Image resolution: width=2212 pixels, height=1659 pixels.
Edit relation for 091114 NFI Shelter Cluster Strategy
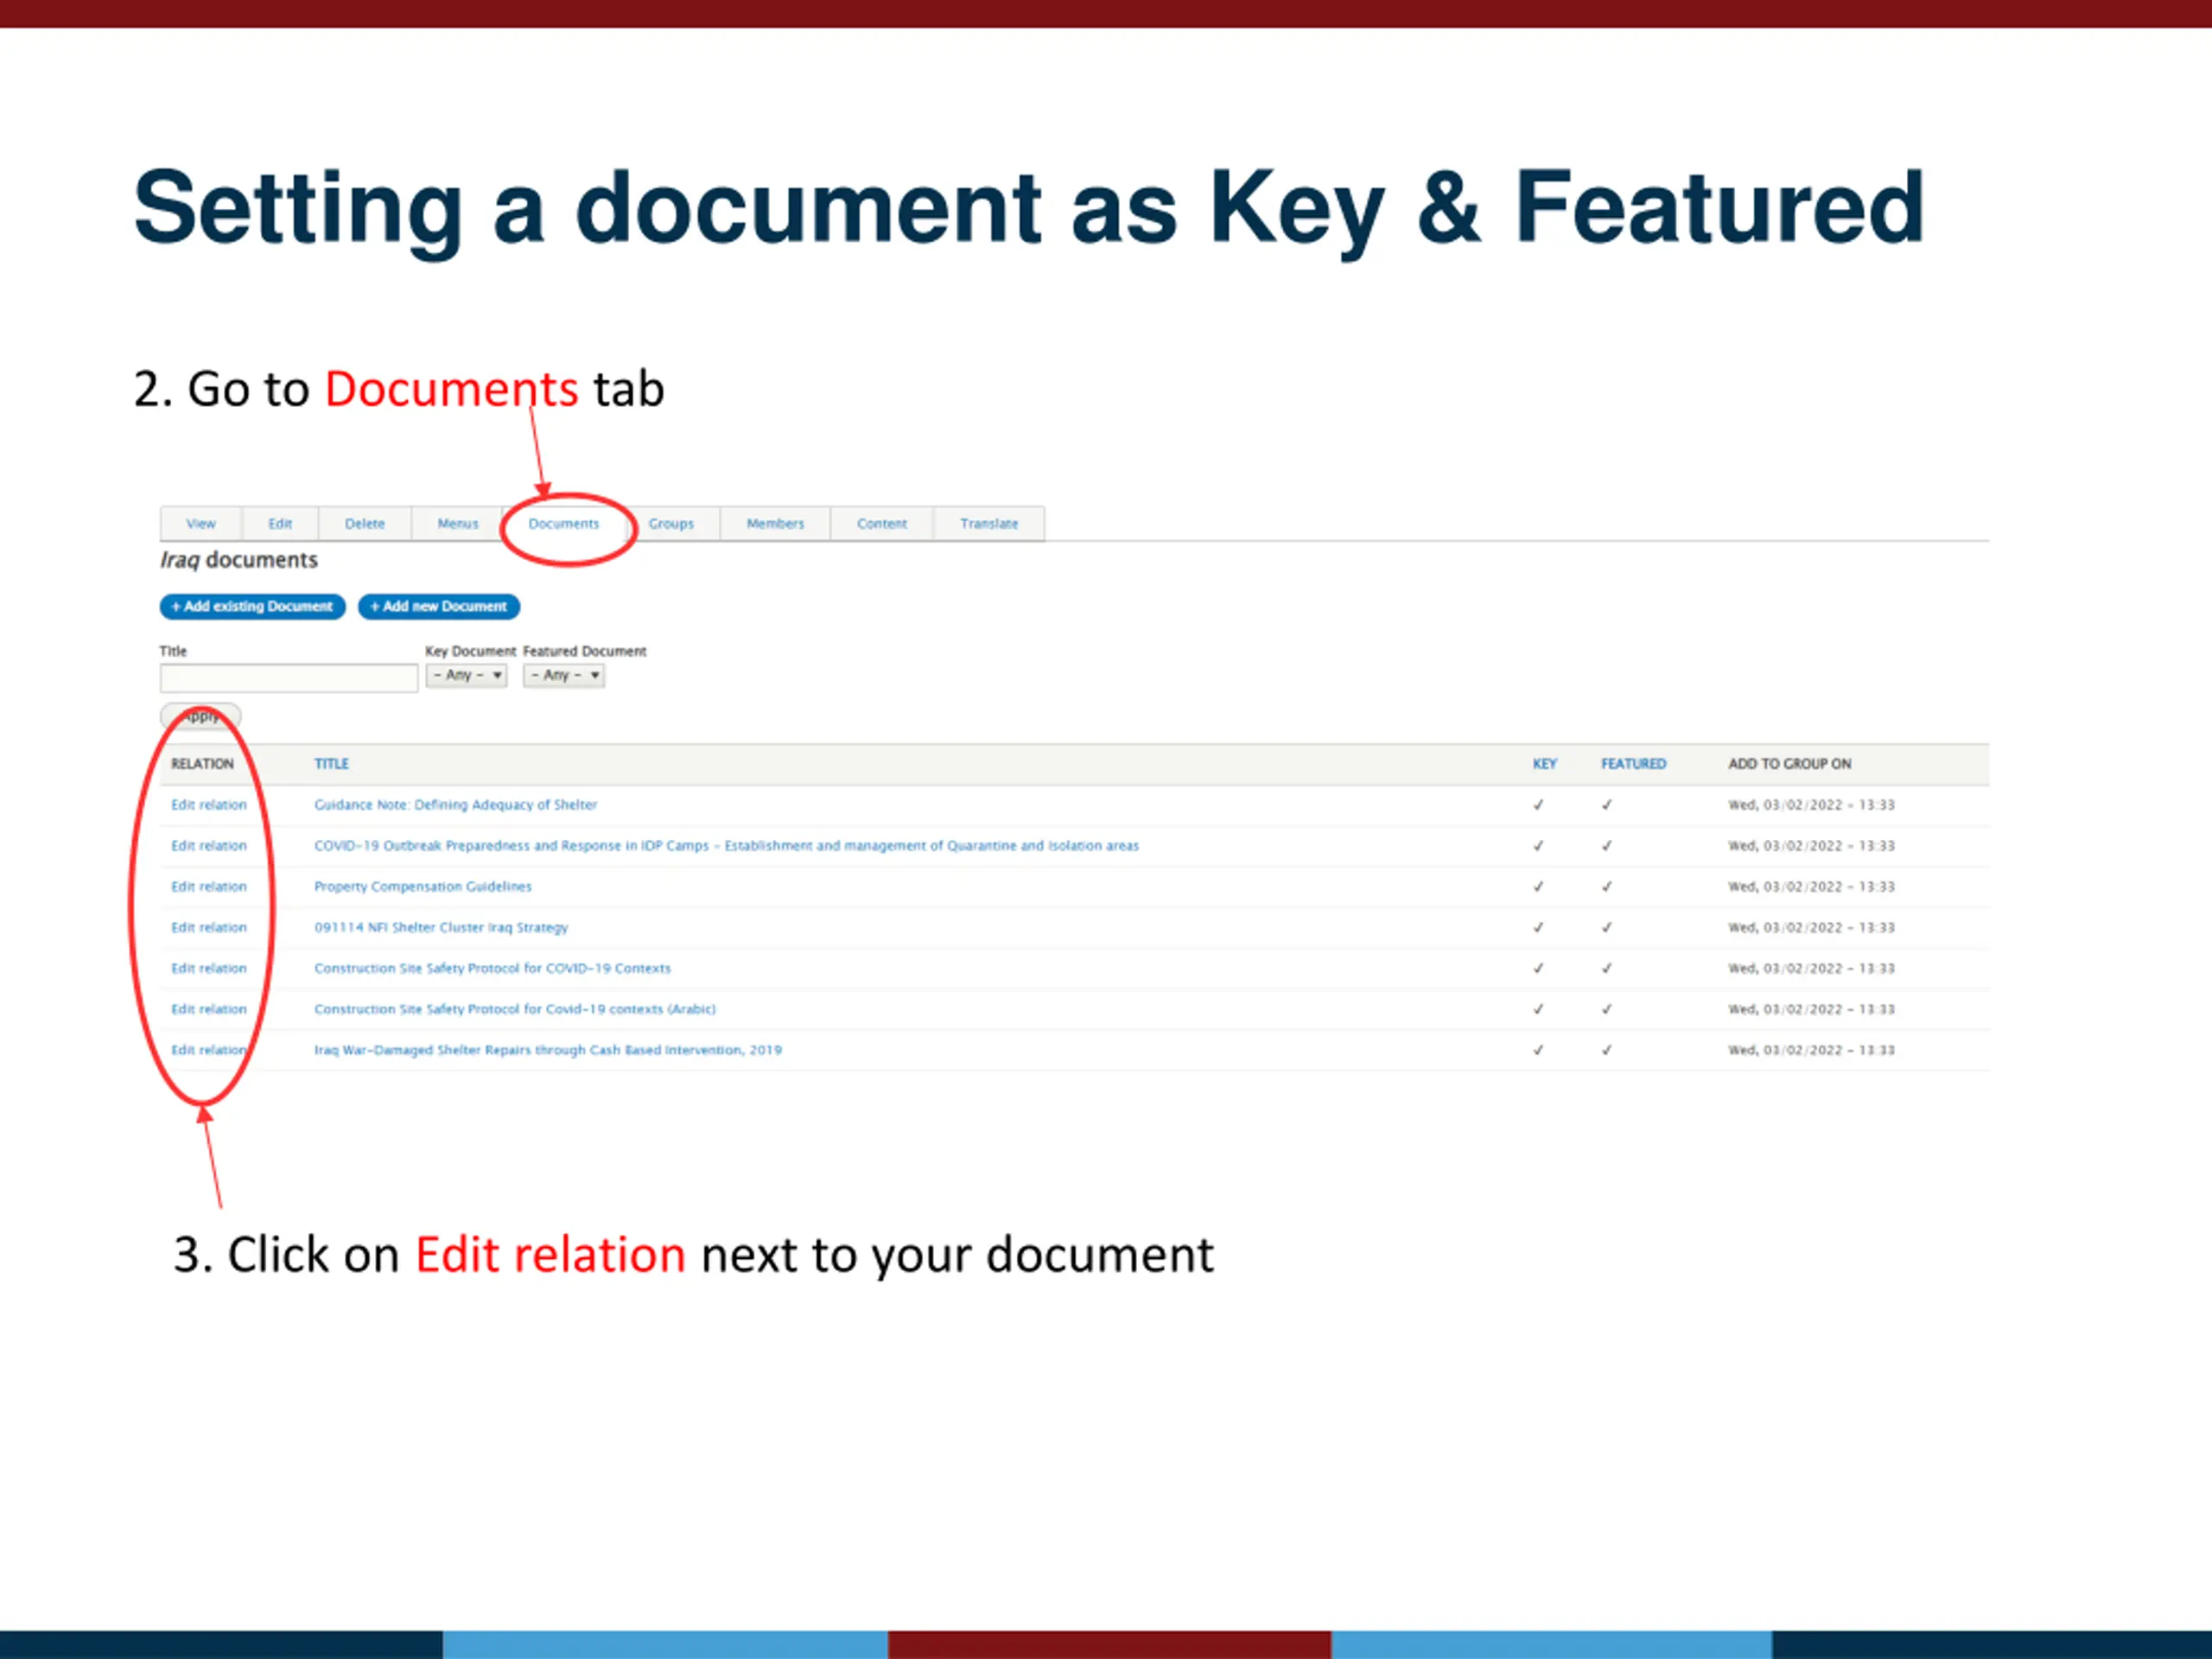(209, 927)
